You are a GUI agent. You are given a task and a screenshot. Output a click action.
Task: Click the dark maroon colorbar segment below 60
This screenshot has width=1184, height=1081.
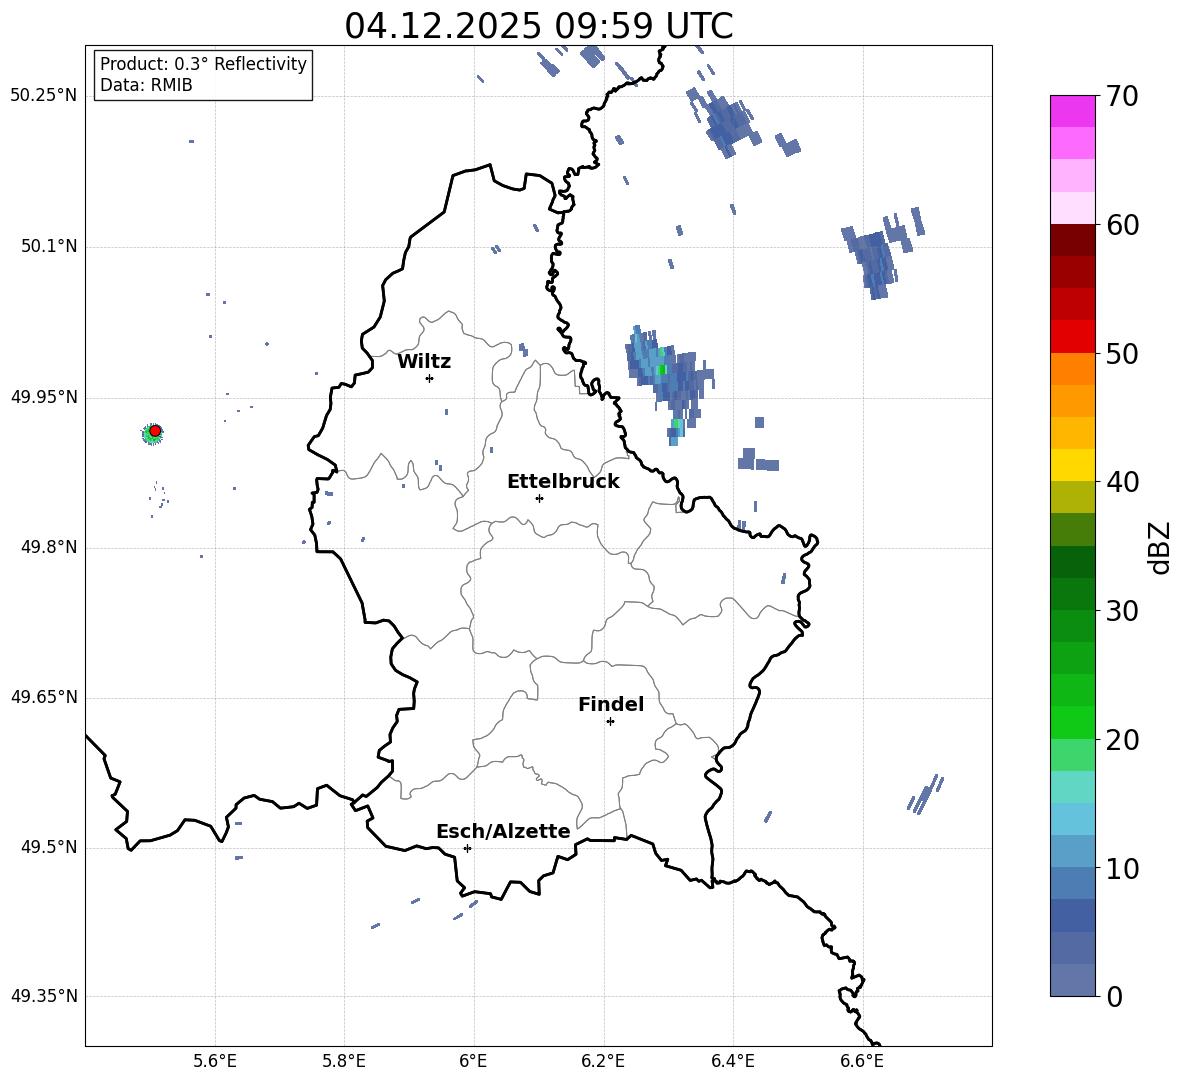(x=1072, y=240)
